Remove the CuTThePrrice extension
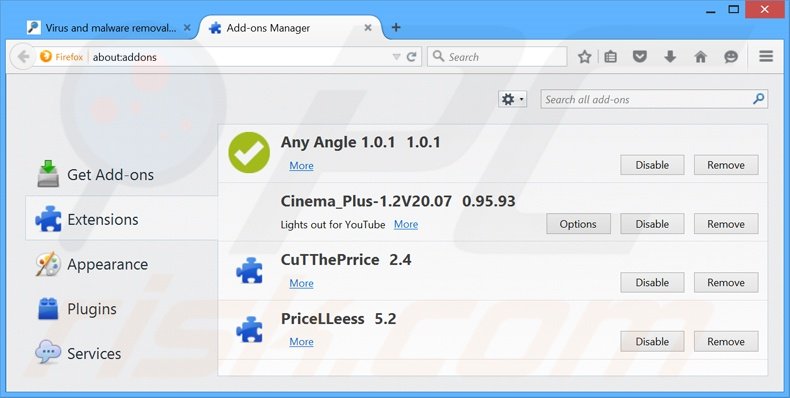Viewport: 790px width, 398px height. pos(726,283)
